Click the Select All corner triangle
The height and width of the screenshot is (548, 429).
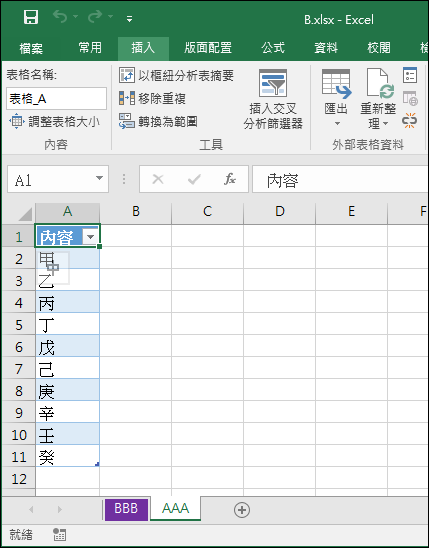pyautogui.click(x=24, y=214)
